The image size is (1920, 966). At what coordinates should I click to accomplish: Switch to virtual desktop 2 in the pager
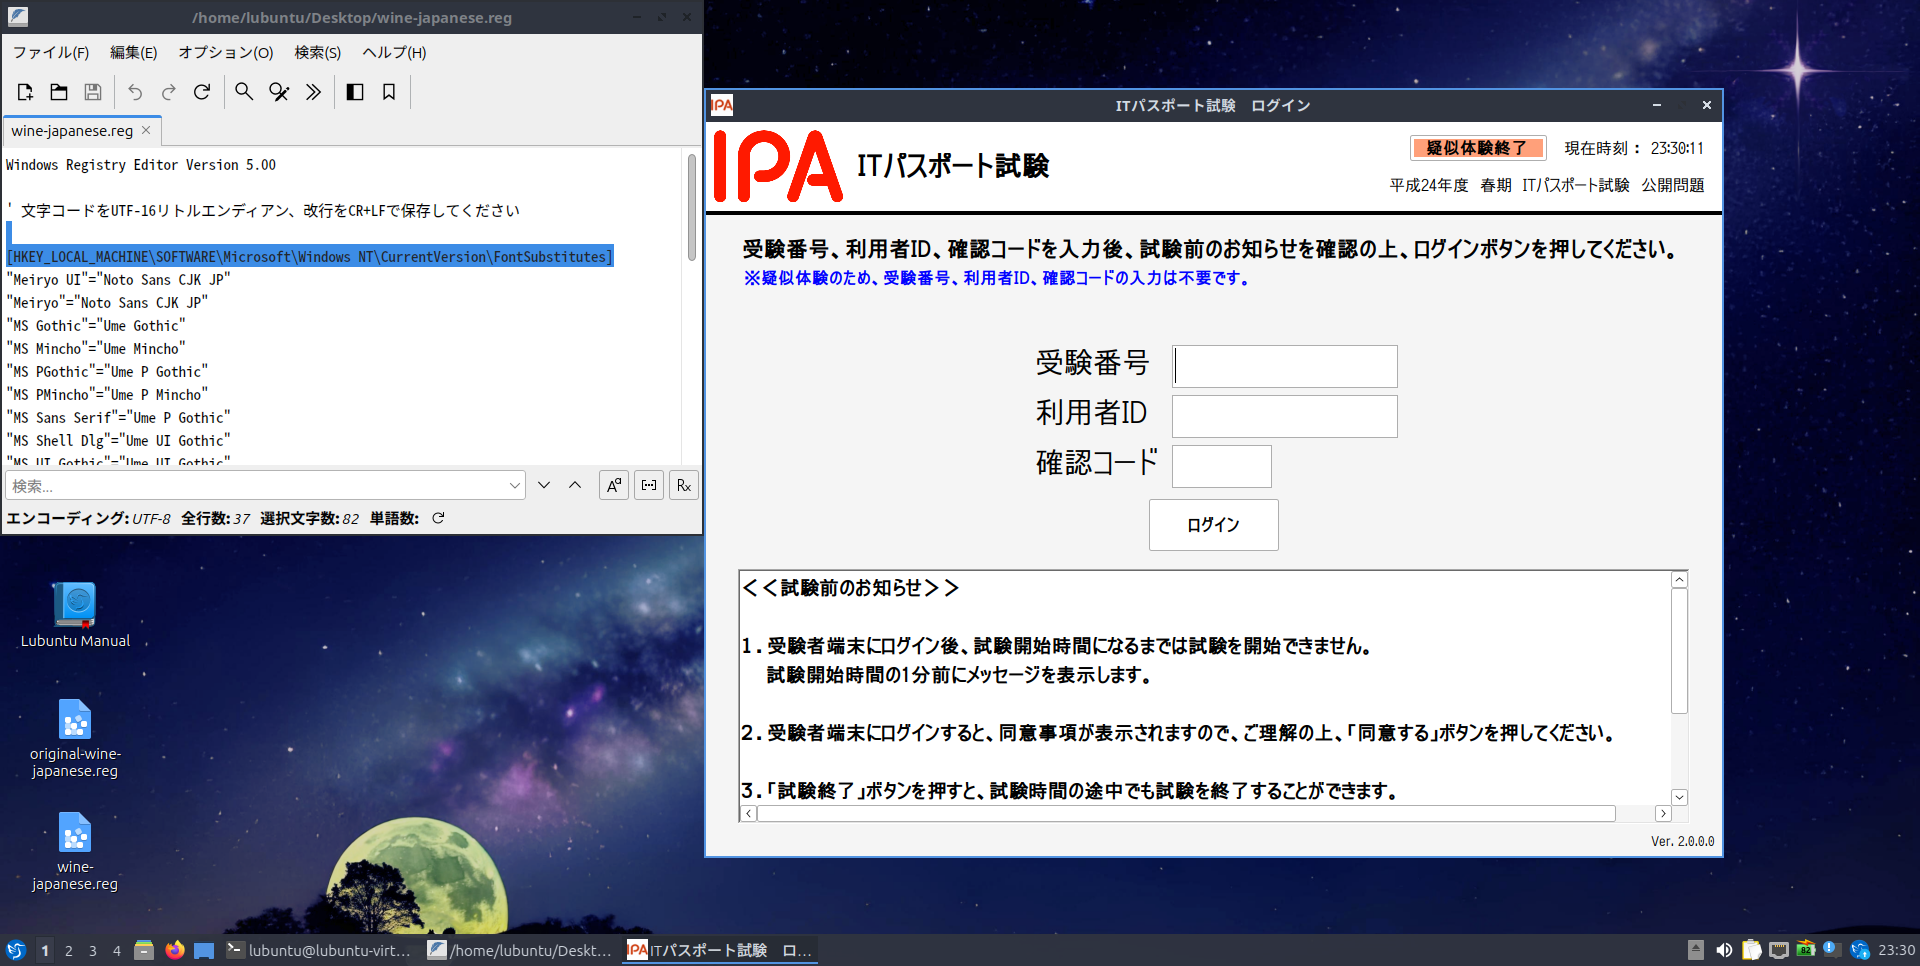point(69,950)
